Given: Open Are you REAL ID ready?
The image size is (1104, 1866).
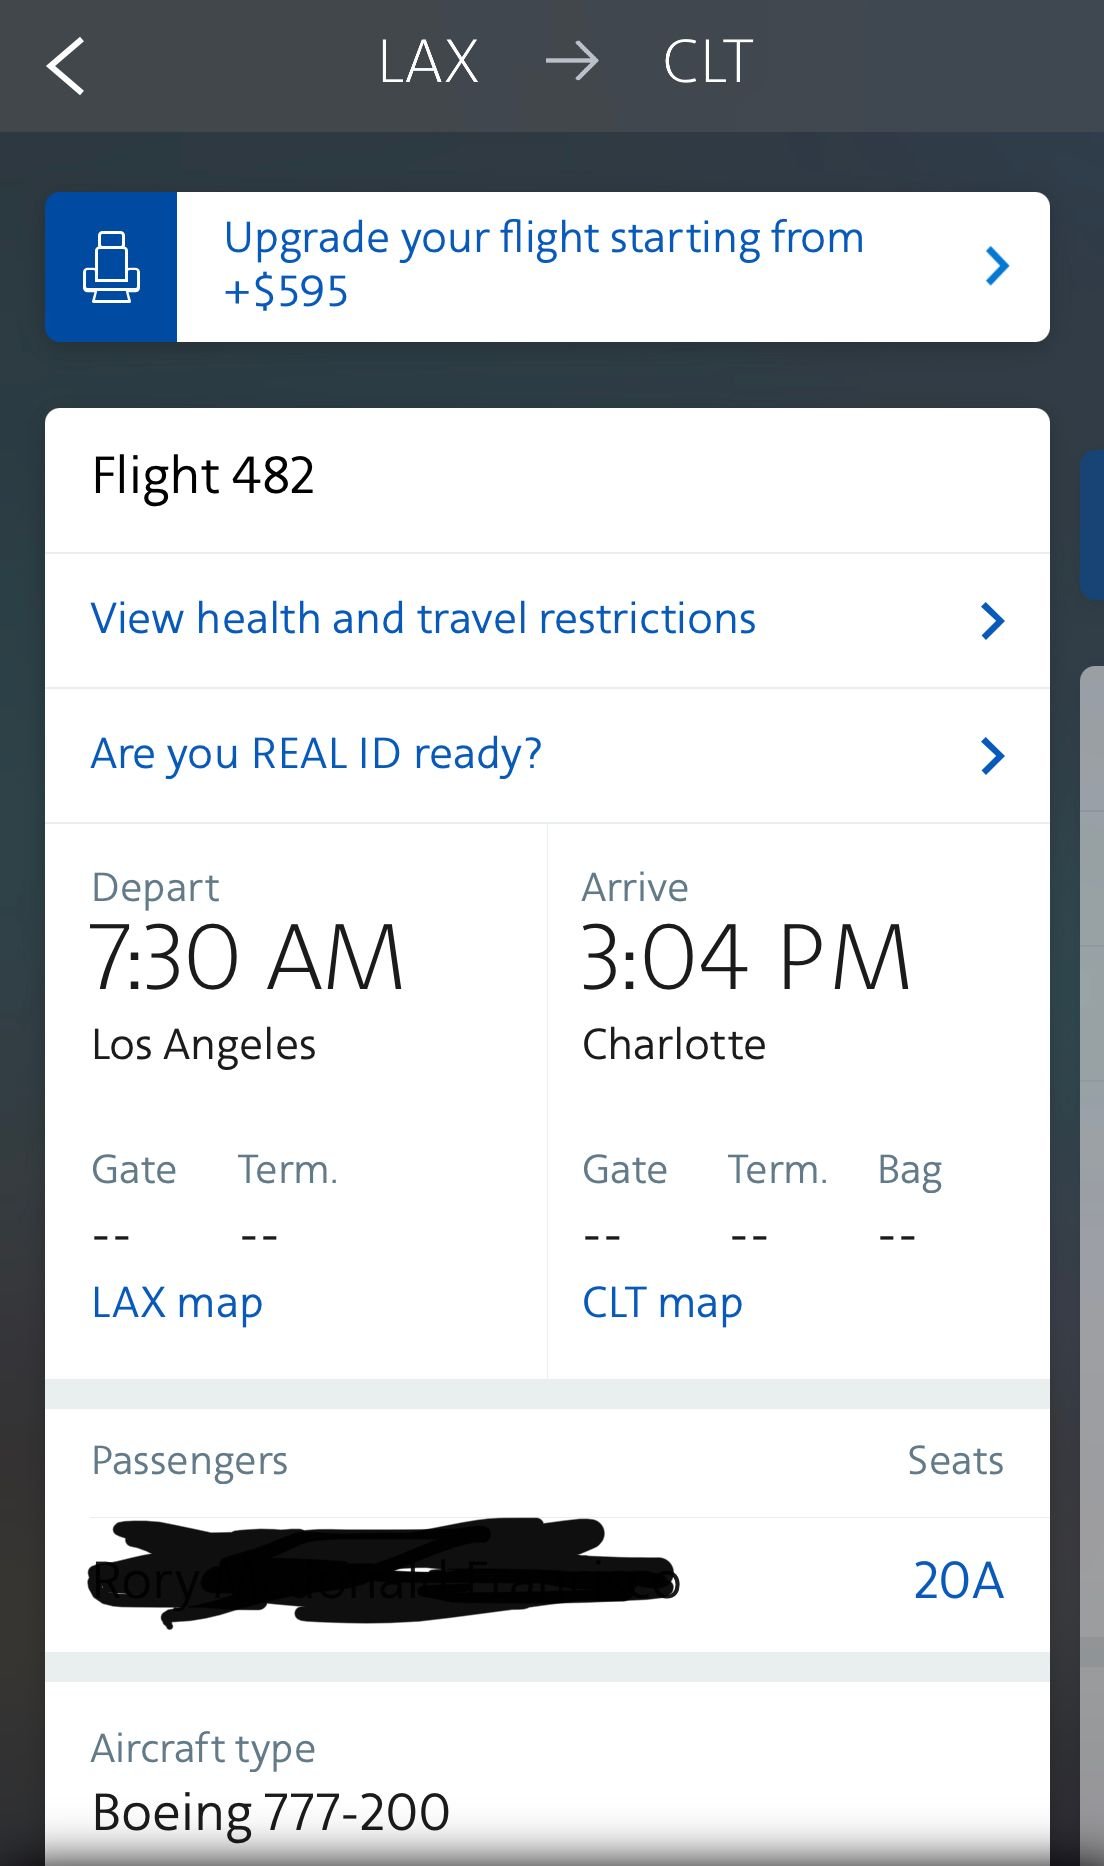Looking at the screenshot, I should coord(316,754).
